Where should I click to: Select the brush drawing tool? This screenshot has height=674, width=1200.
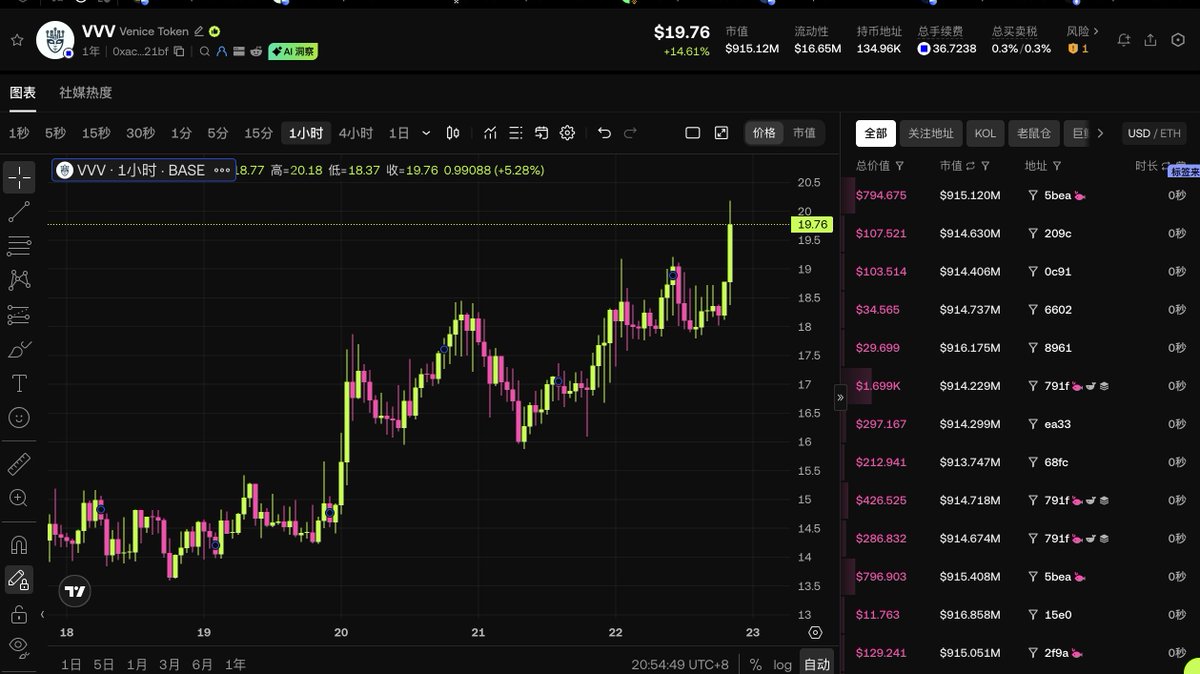(19, 349)
